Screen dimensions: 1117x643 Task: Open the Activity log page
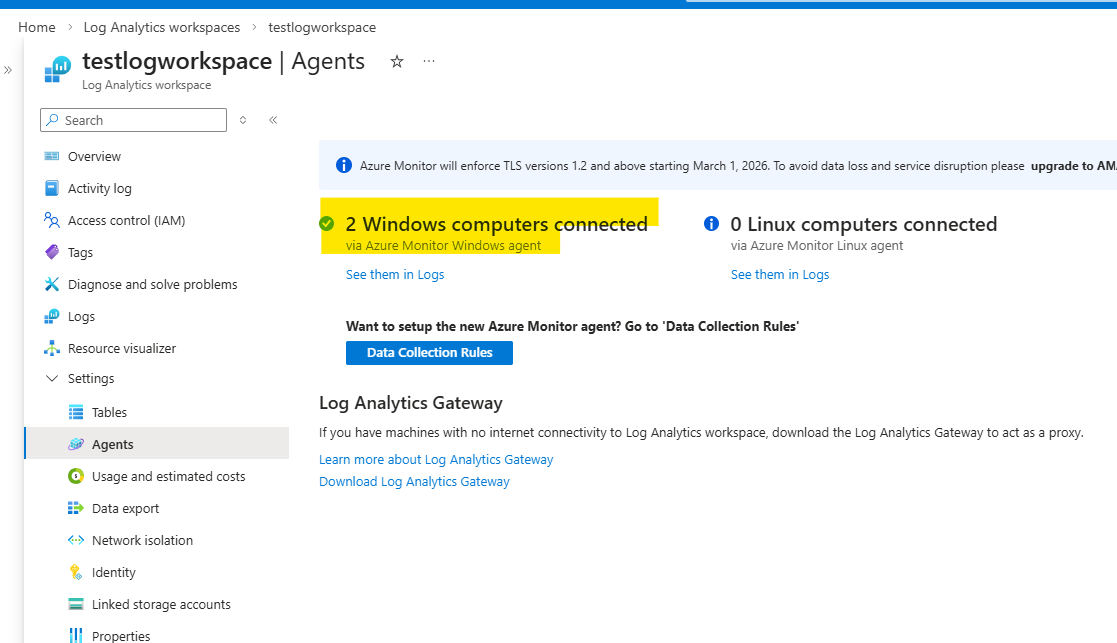[x=100, y=189]
